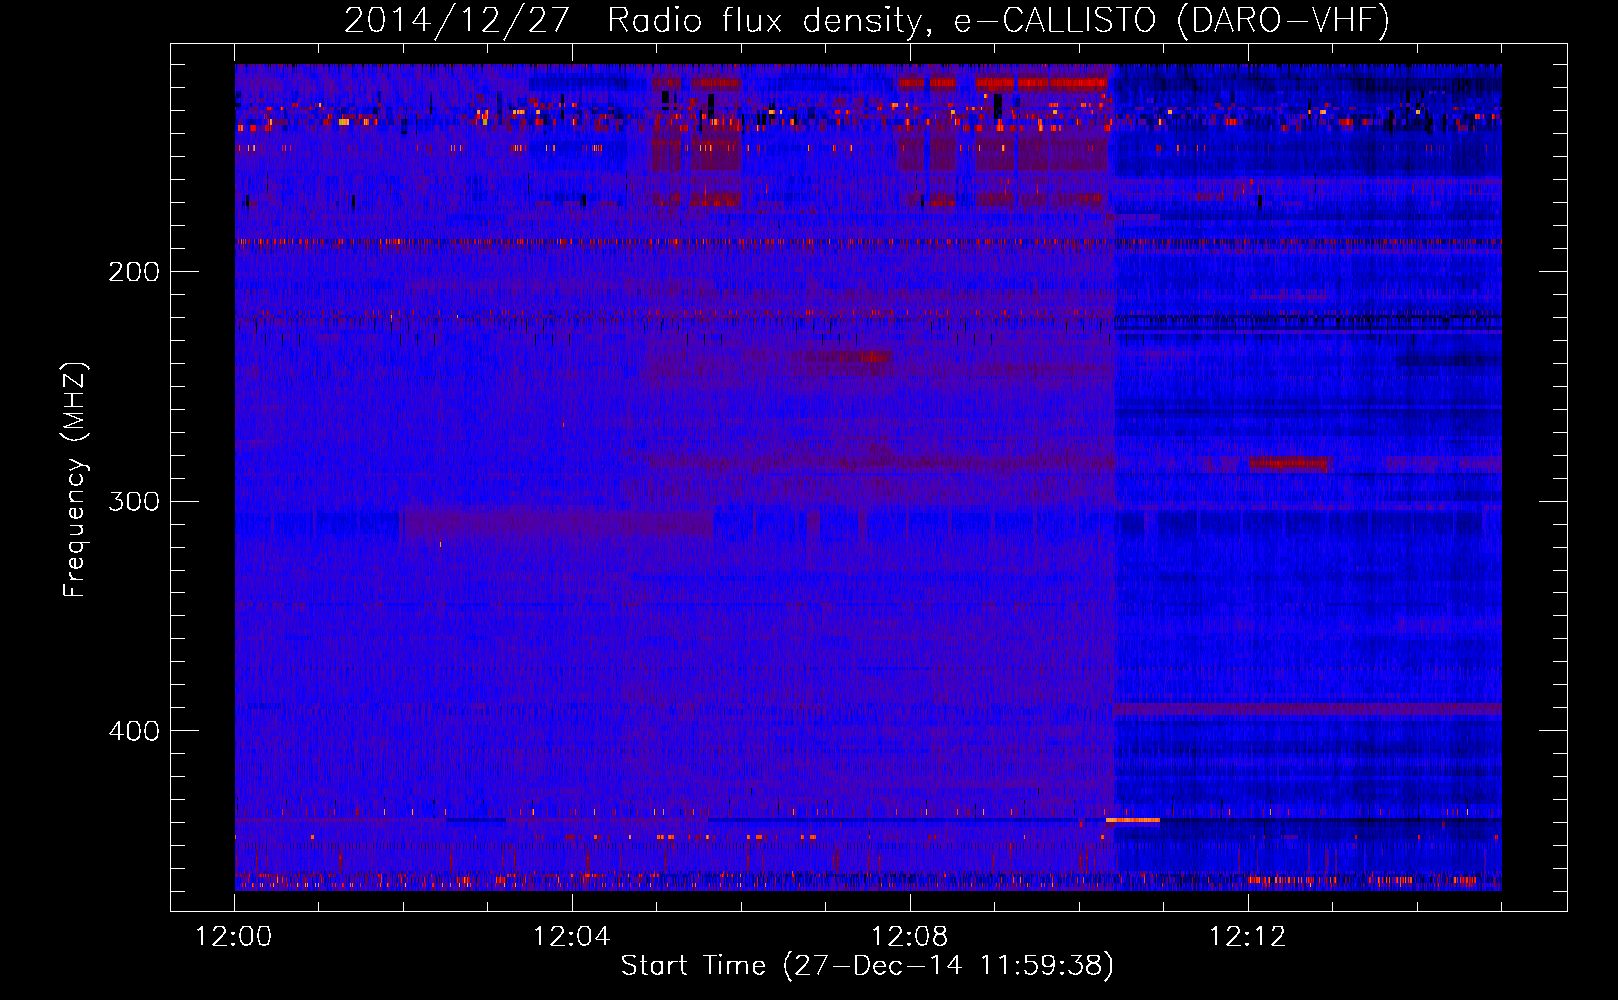Click the 'Radio flux density' title words
This screenshot has height=1000, width=1618.
(x=769, y=20)
